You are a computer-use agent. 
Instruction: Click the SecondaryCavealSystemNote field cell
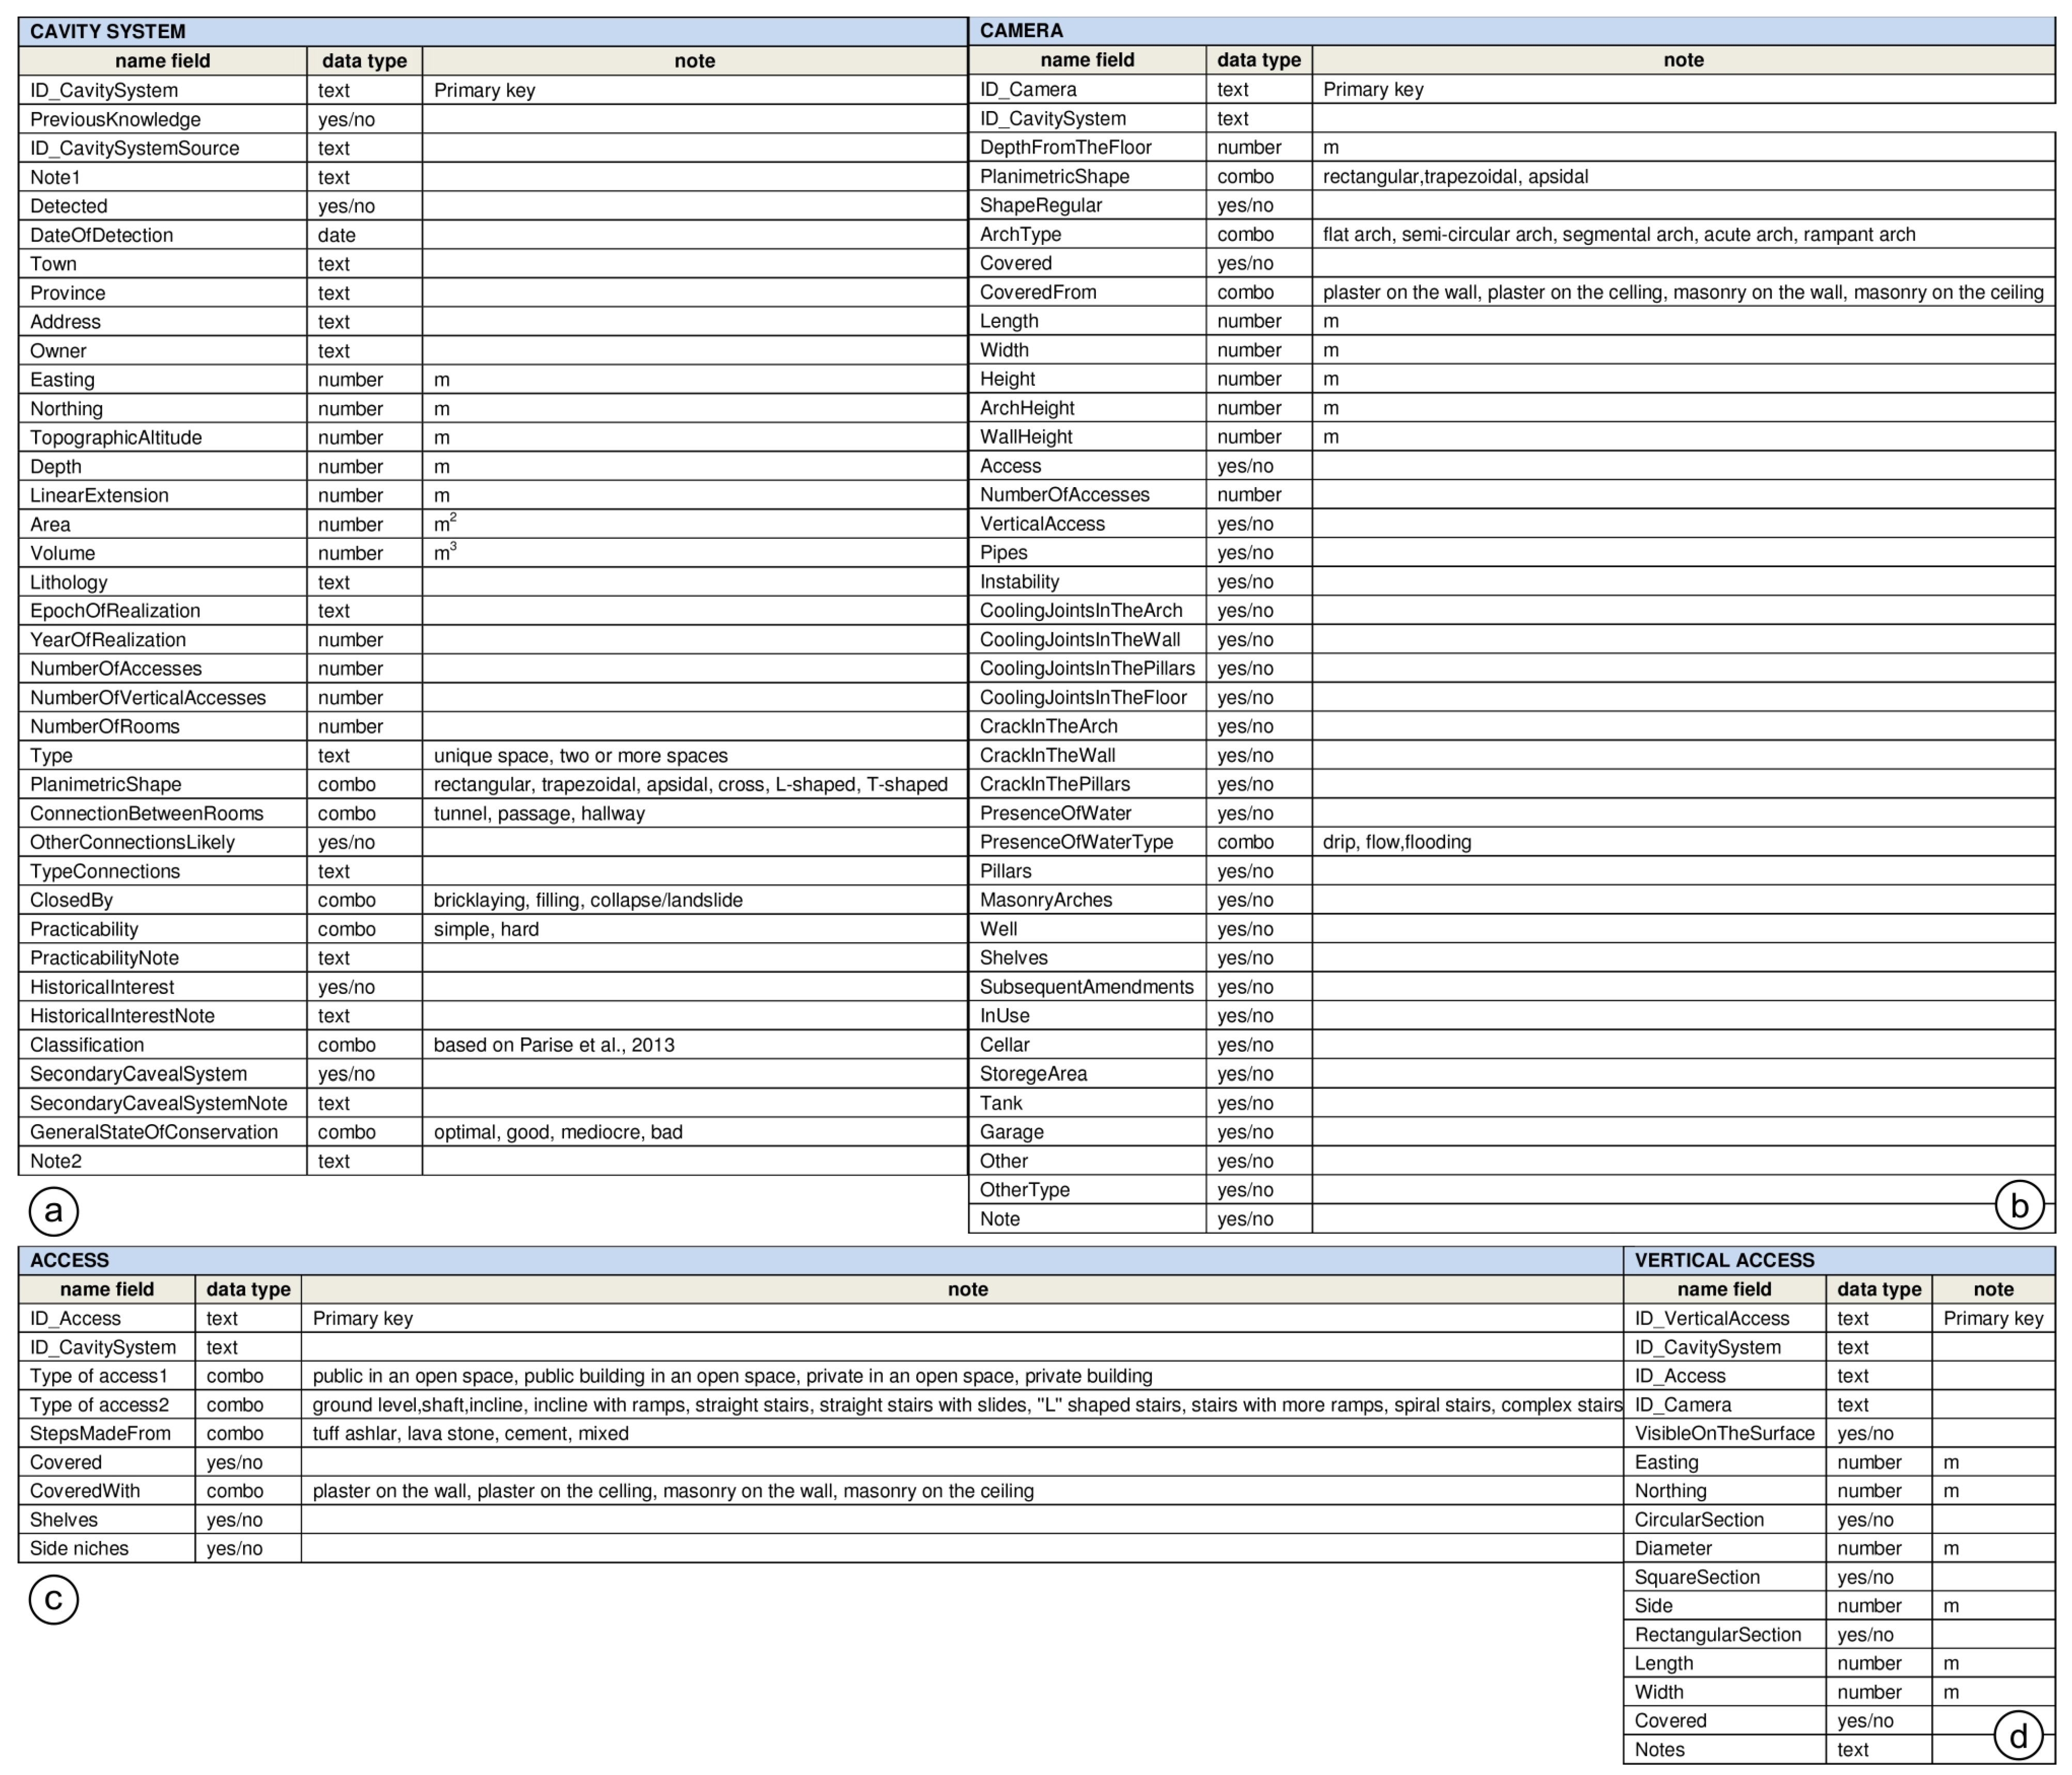[158, 1103]
